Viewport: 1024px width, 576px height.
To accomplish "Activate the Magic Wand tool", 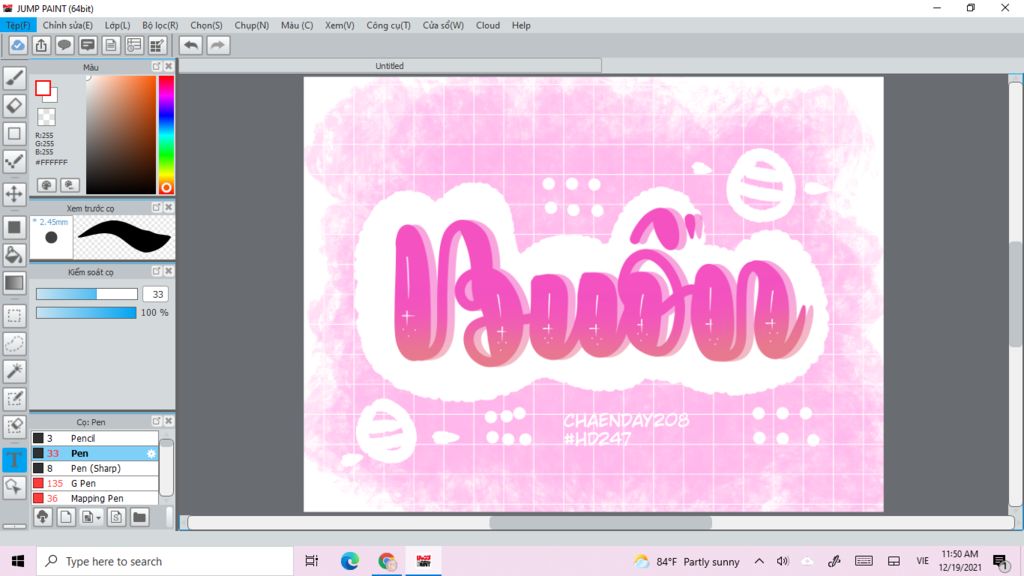I will 14,371.
